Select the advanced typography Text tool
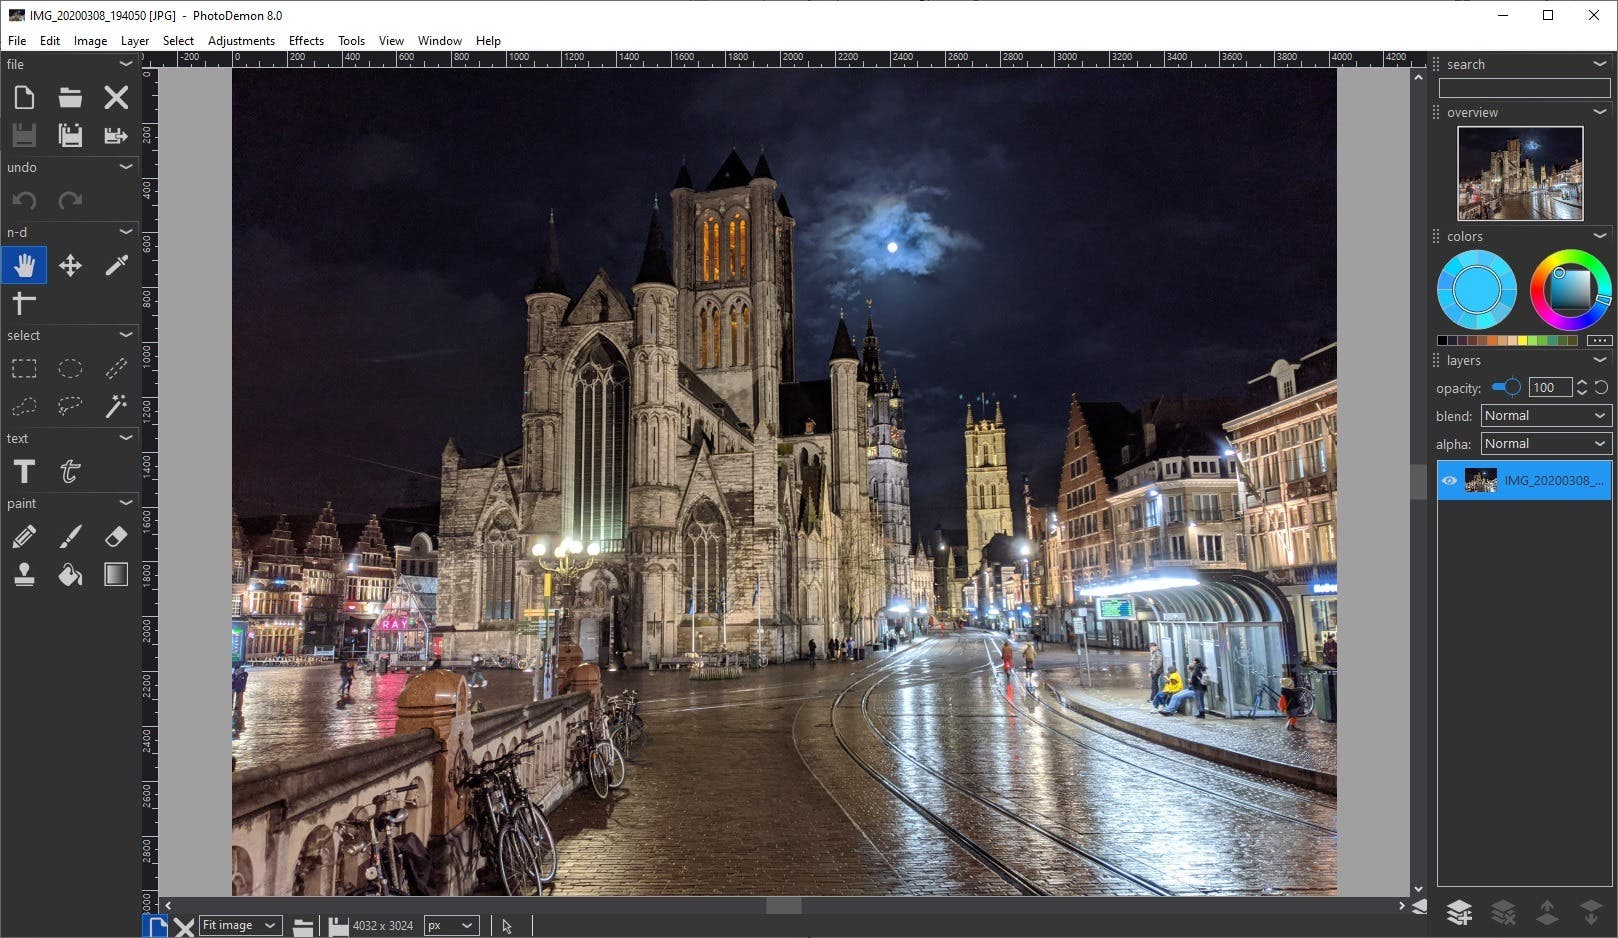 click(x=70, y=471)
